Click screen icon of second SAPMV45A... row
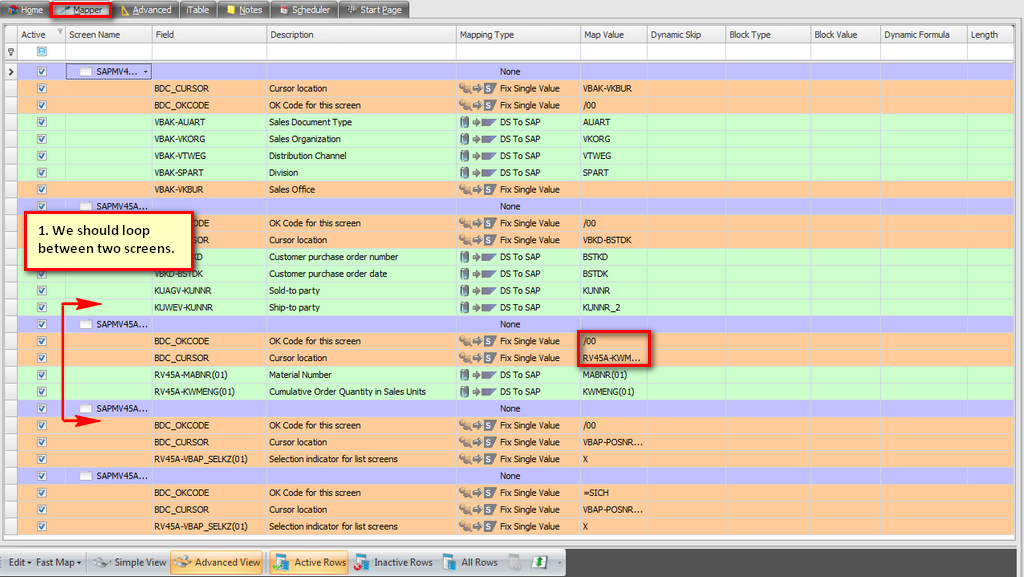The image size is (1024, 577). coord(86,324)
